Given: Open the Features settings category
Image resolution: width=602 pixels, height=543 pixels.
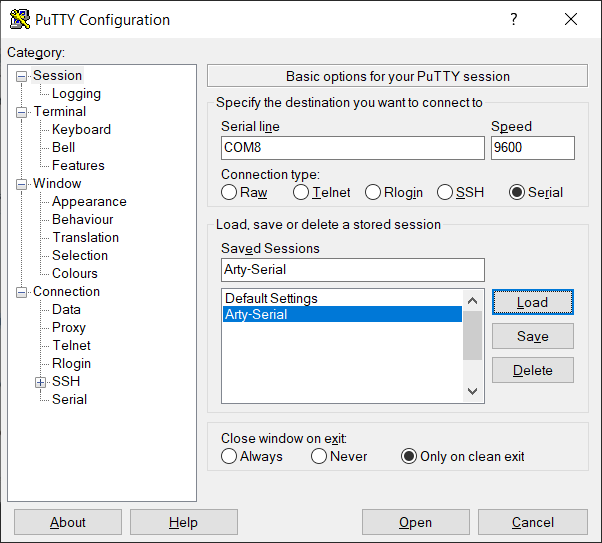Looking at the screenshot, I should (x=78, y=166).
